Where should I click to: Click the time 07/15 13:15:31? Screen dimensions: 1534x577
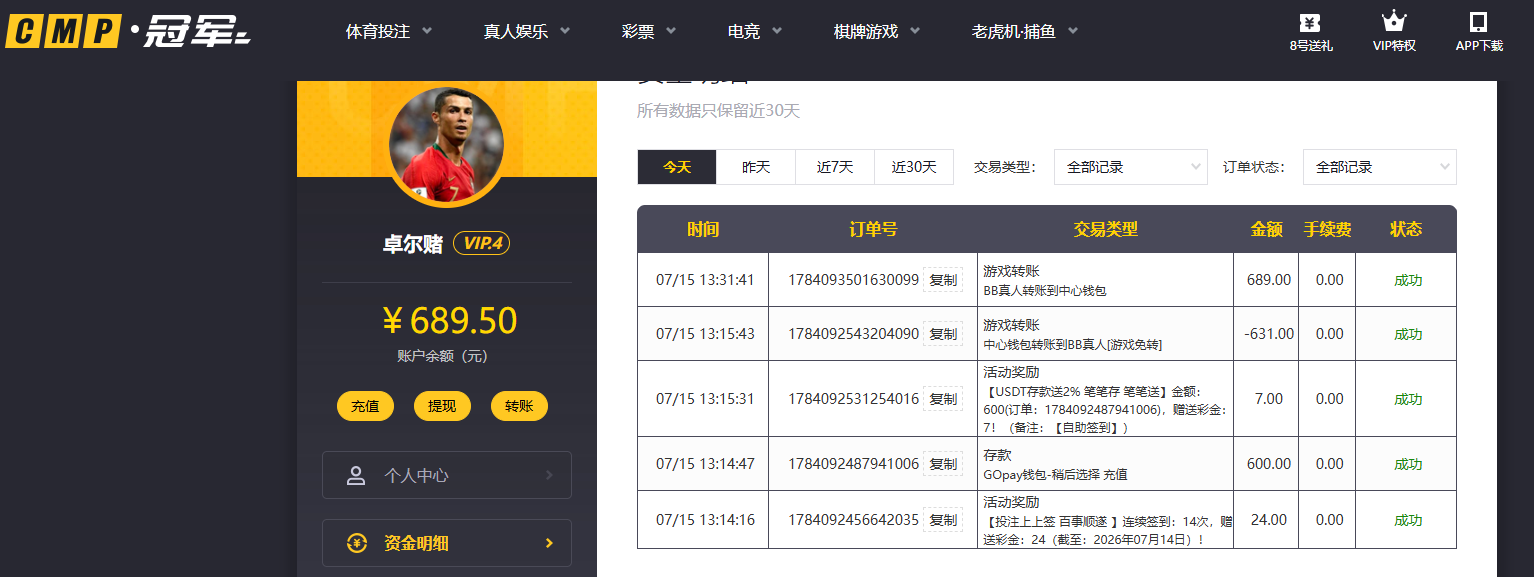[x=705, y=399]
